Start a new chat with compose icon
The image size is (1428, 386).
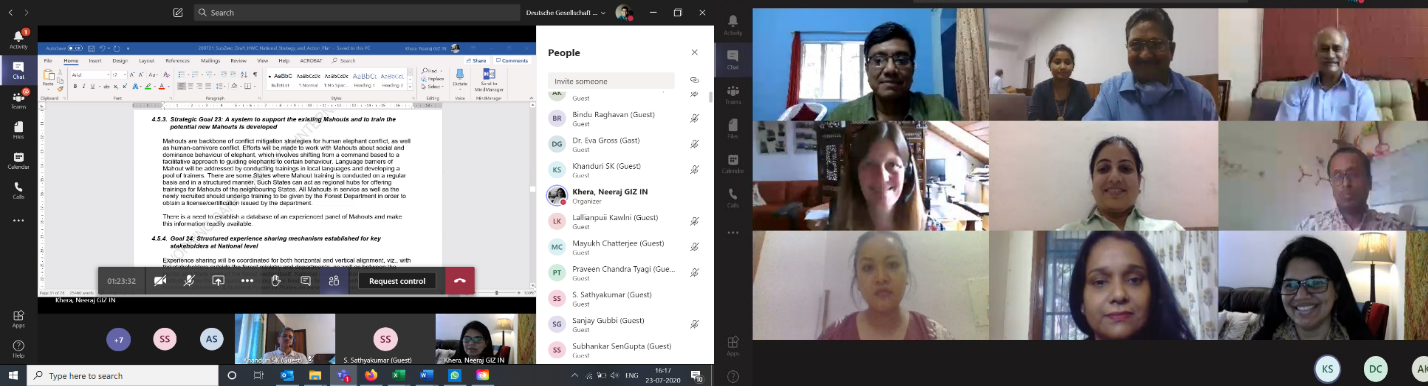[177, 13]
